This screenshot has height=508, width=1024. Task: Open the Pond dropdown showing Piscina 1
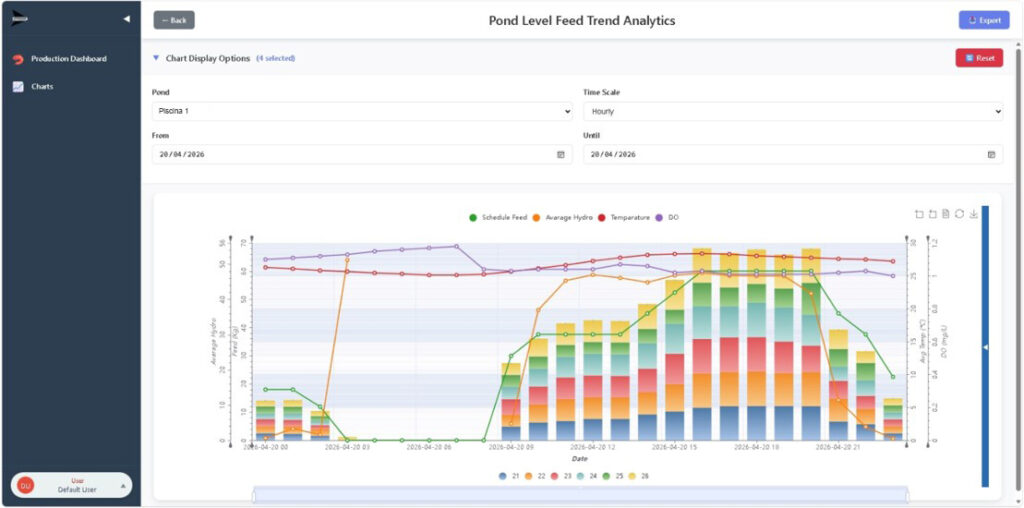tap(362, 112)
